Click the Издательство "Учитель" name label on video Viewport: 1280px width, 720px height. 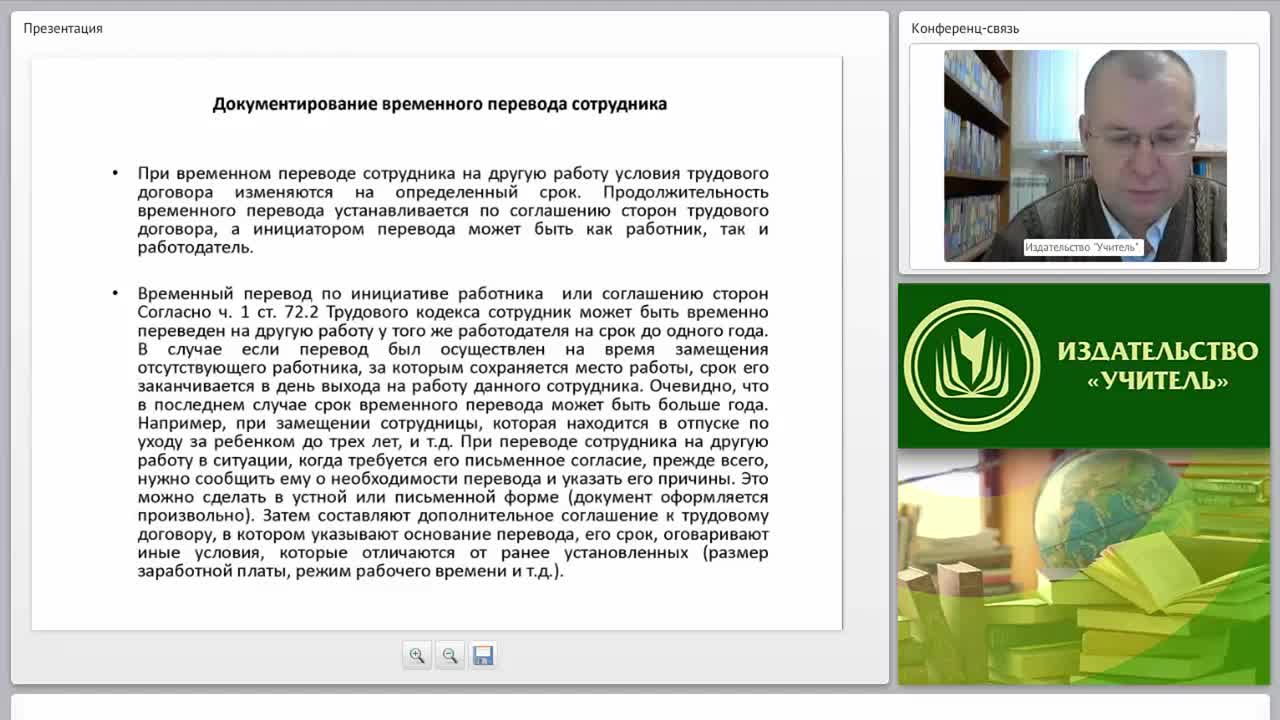(x=1082, y=247)
